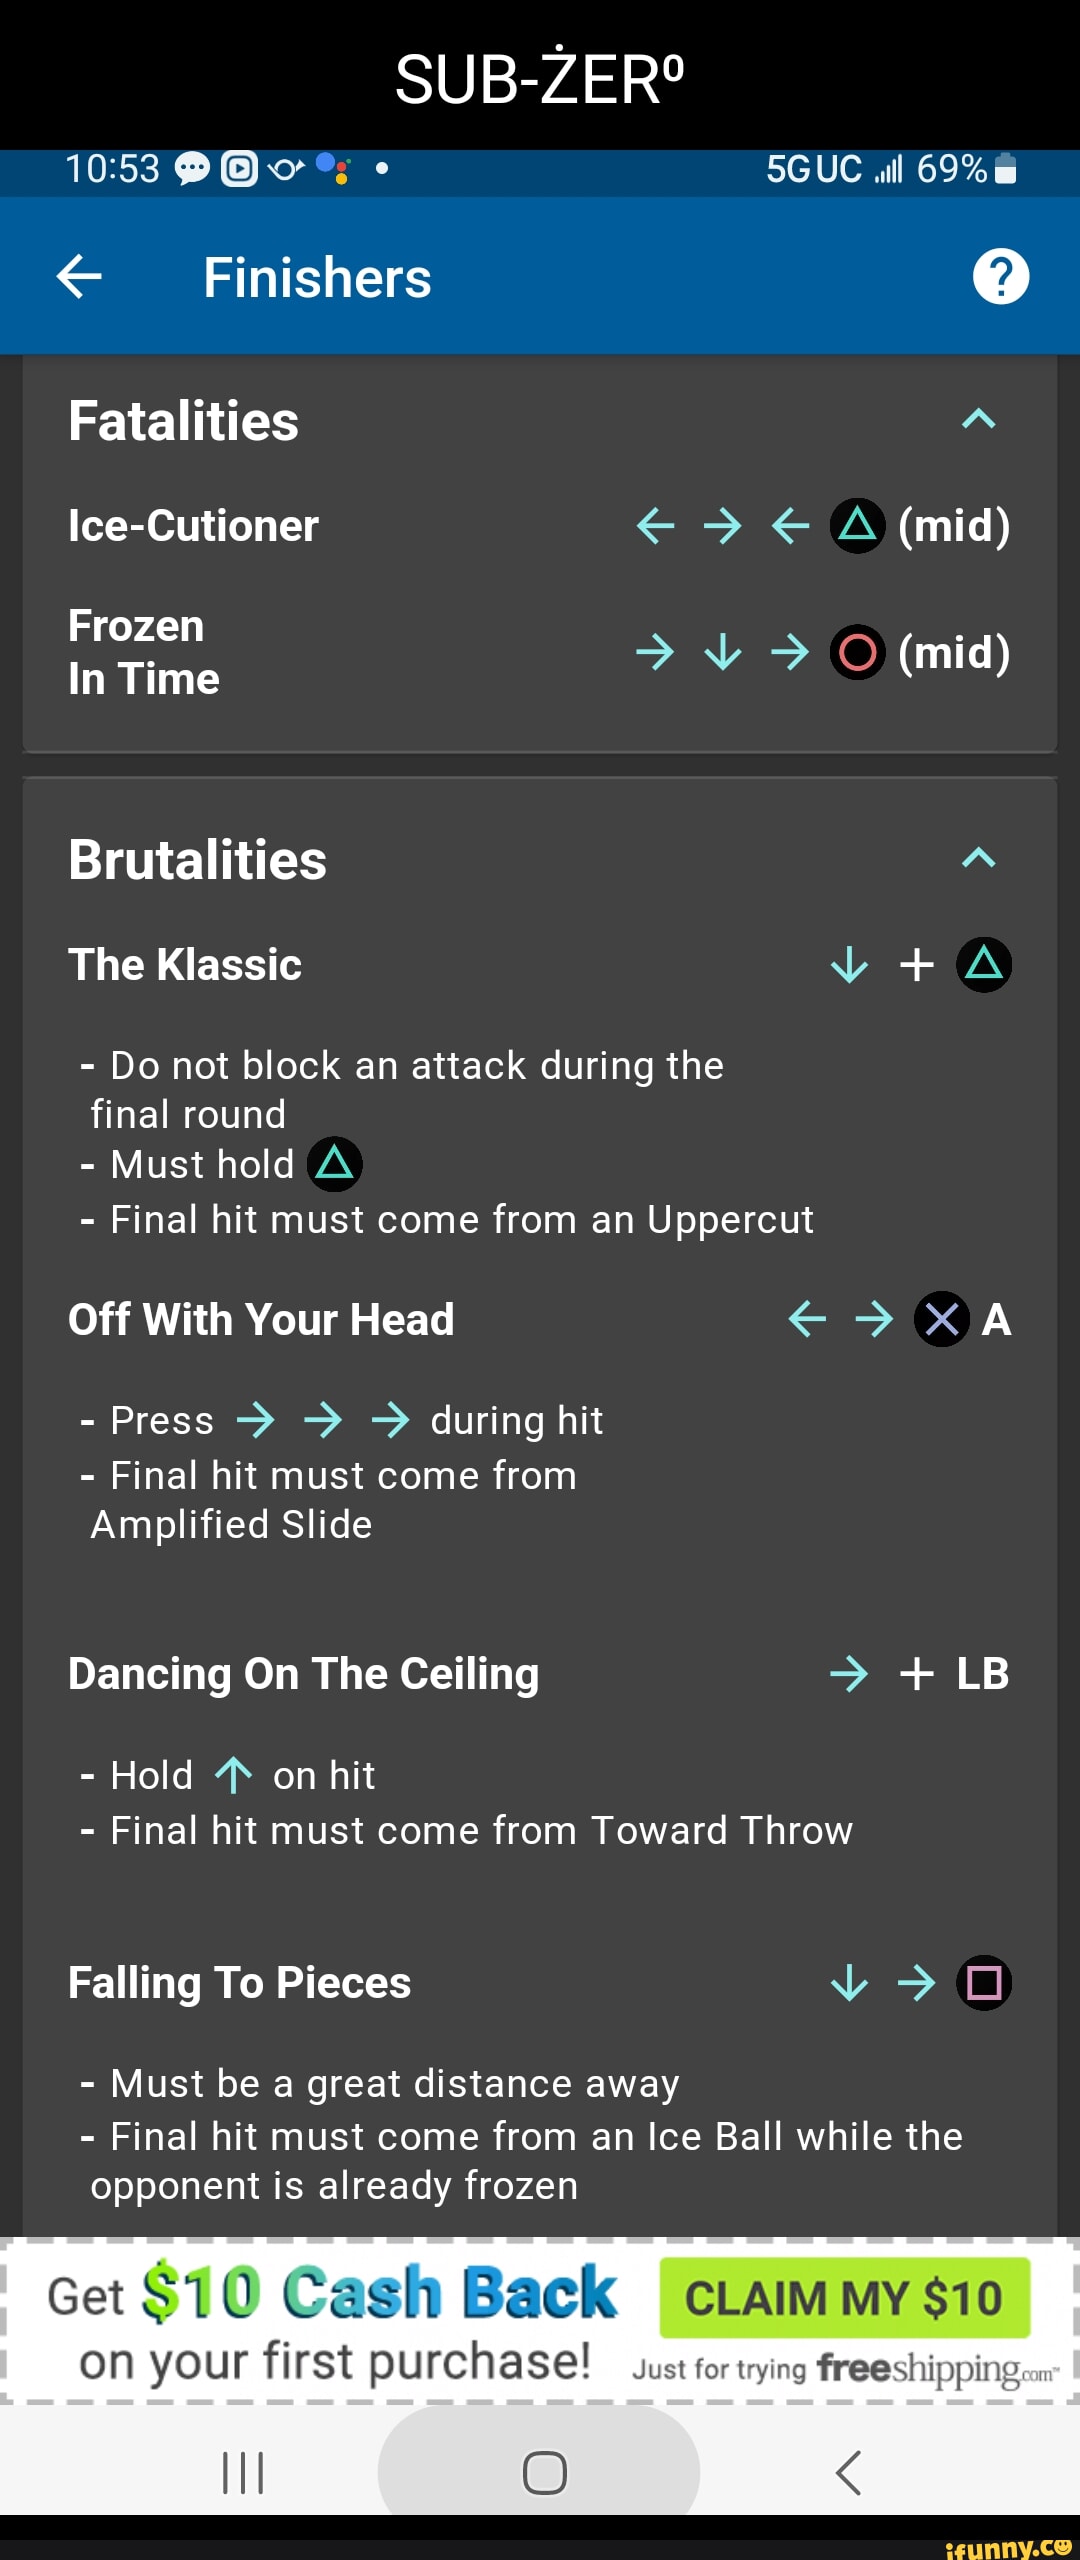Tap the square button icon for Falling To Pieces
Viewport: 1080px width, 2560px height.
click(x=984, y=1982)
